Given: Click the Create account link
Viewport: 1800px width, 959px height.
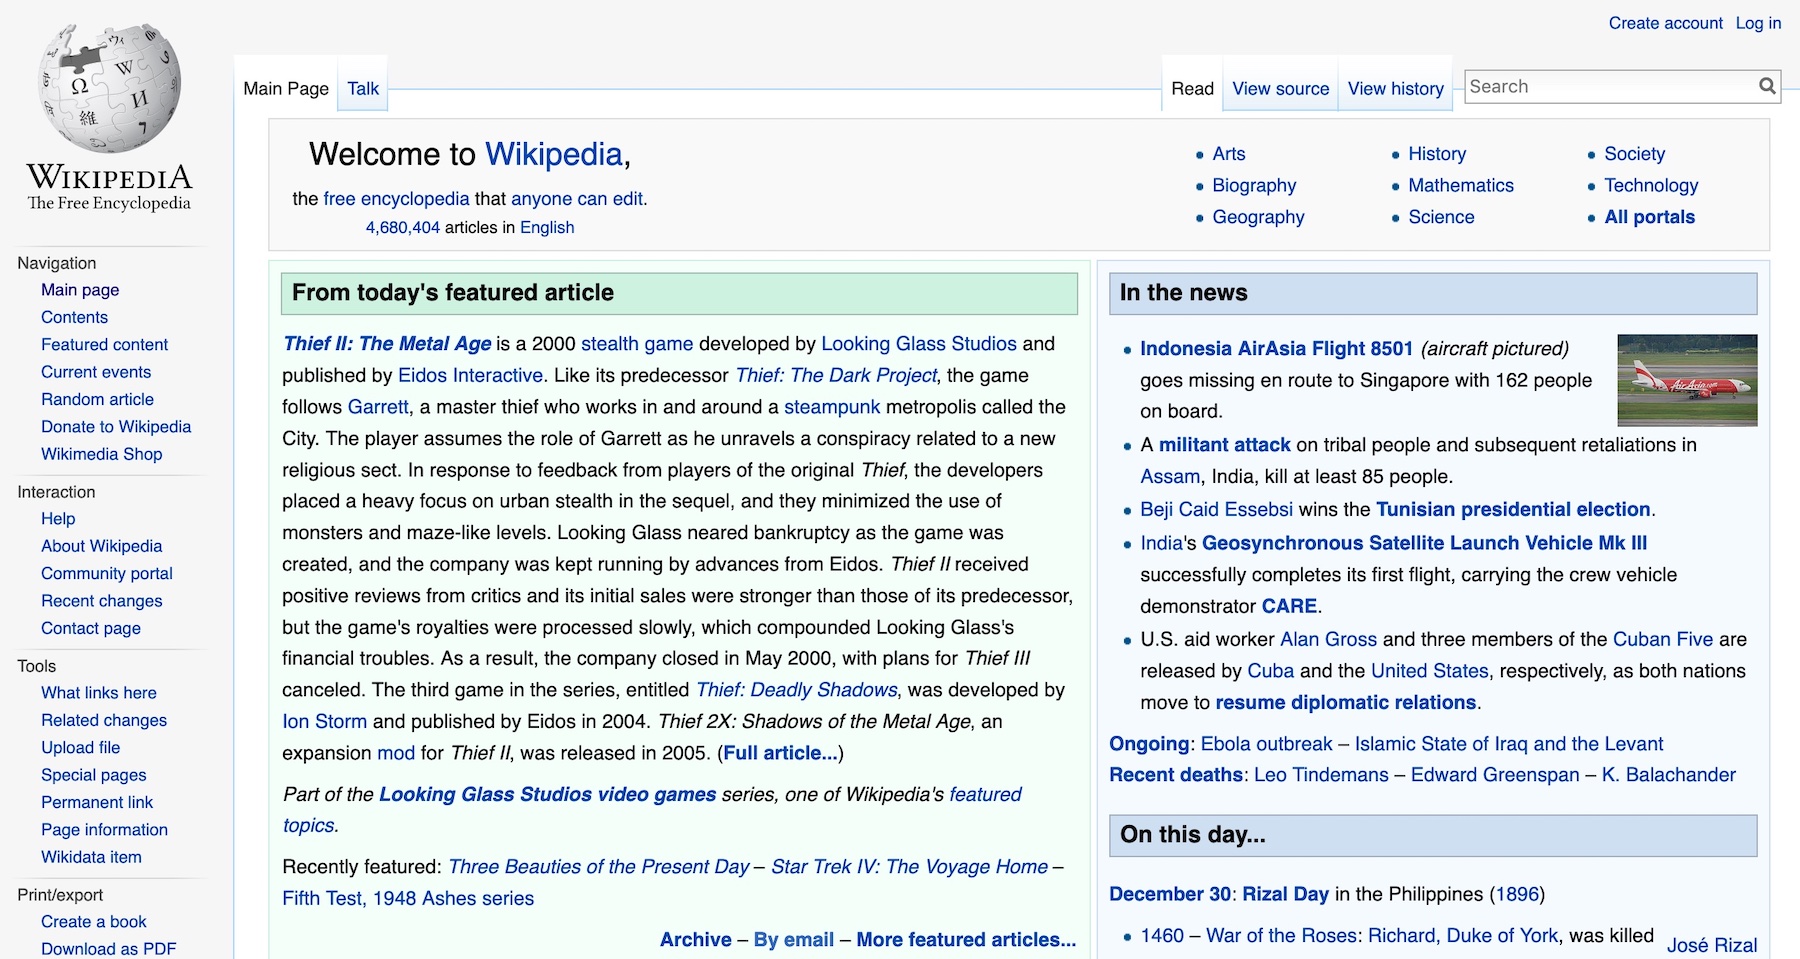Looking at the screenshot, I should tap(1665, 23).
